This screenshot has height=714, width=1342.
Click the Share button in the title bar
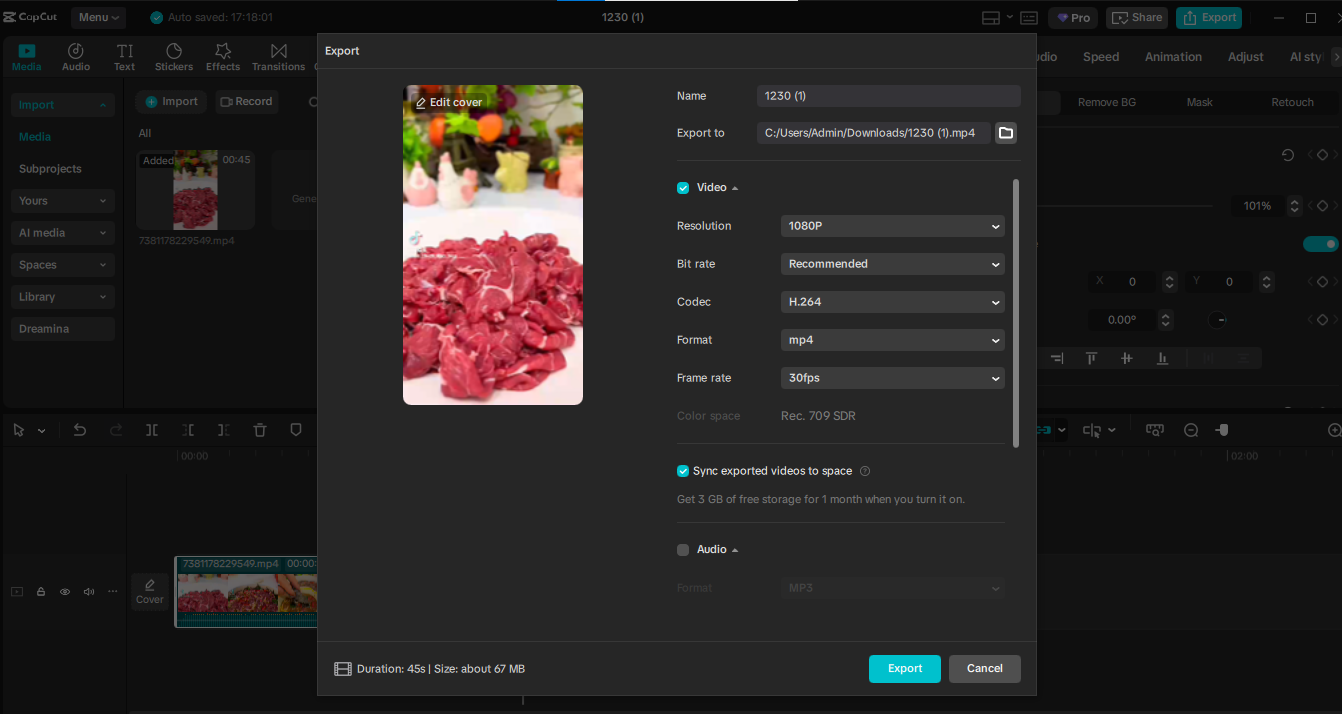tap(1137, 17)
